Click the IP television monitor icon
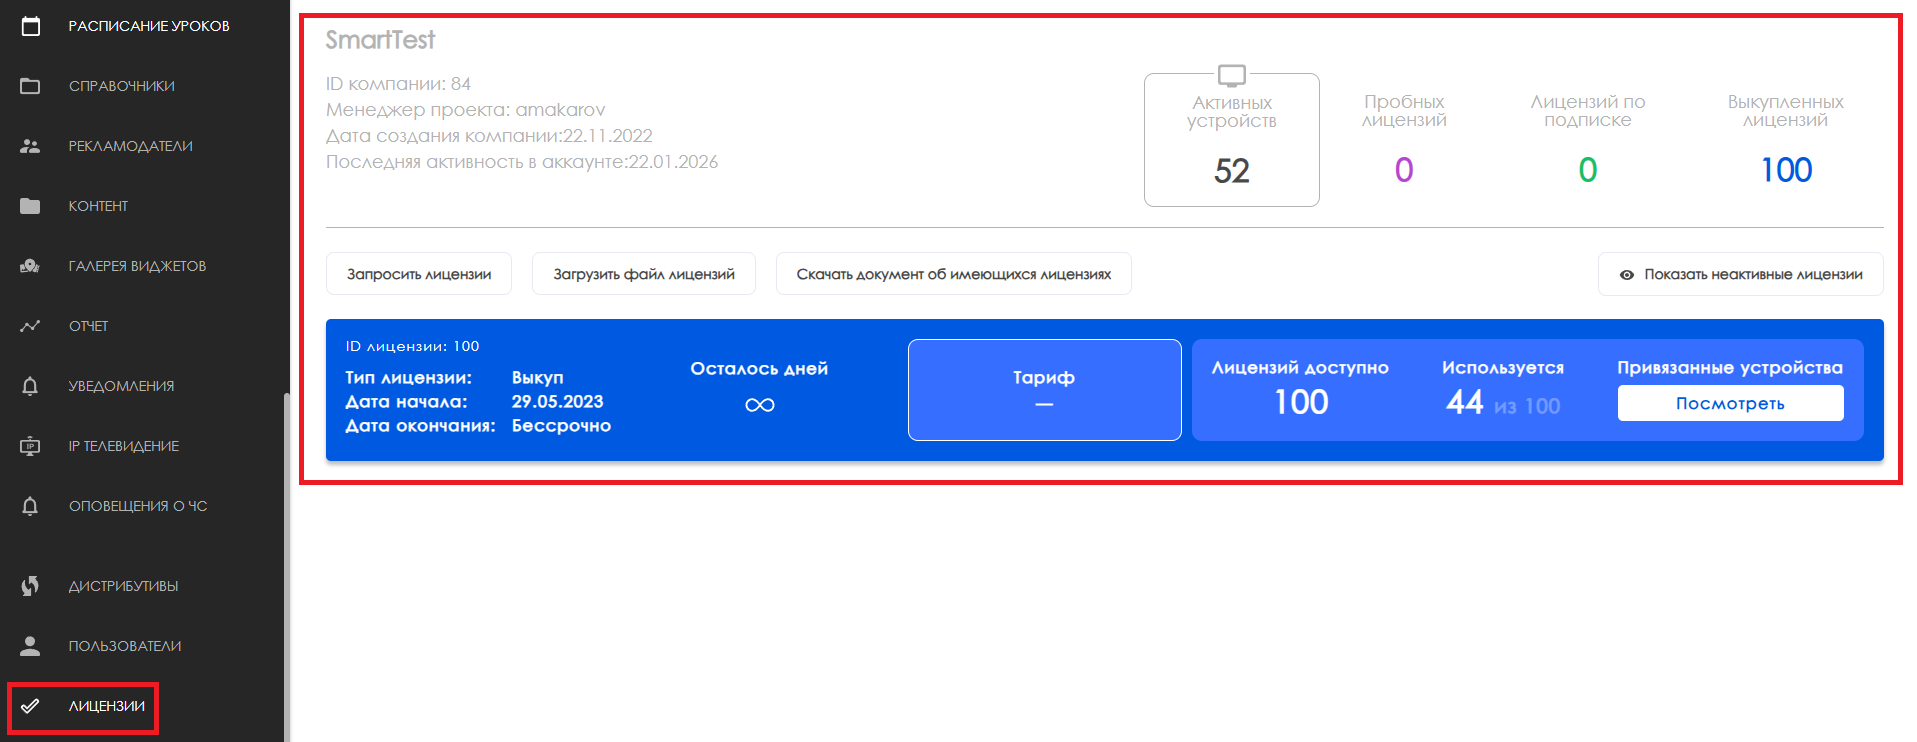 pyautogui.click(x=31, y=446)
